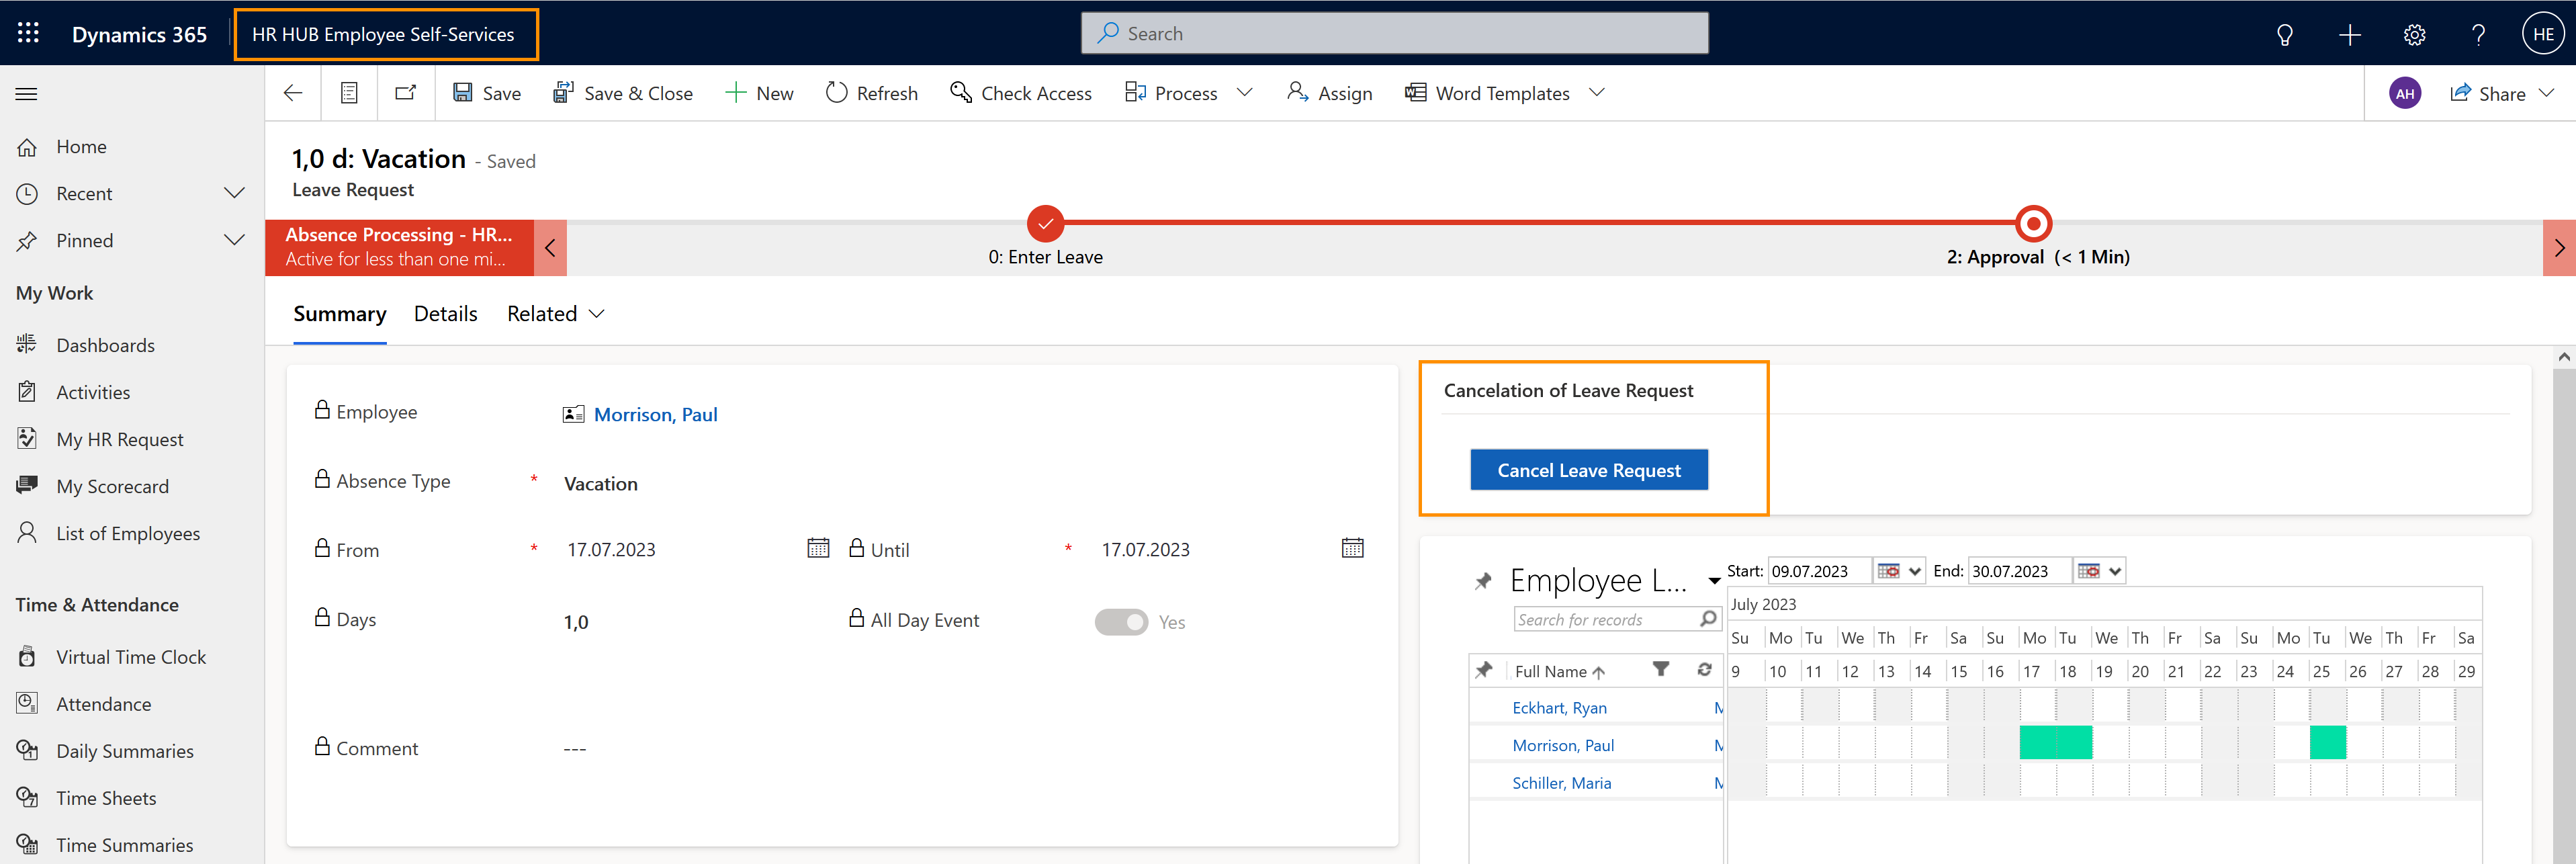
Task: Open the Morrison, Paul employee link
Action: 656,414
